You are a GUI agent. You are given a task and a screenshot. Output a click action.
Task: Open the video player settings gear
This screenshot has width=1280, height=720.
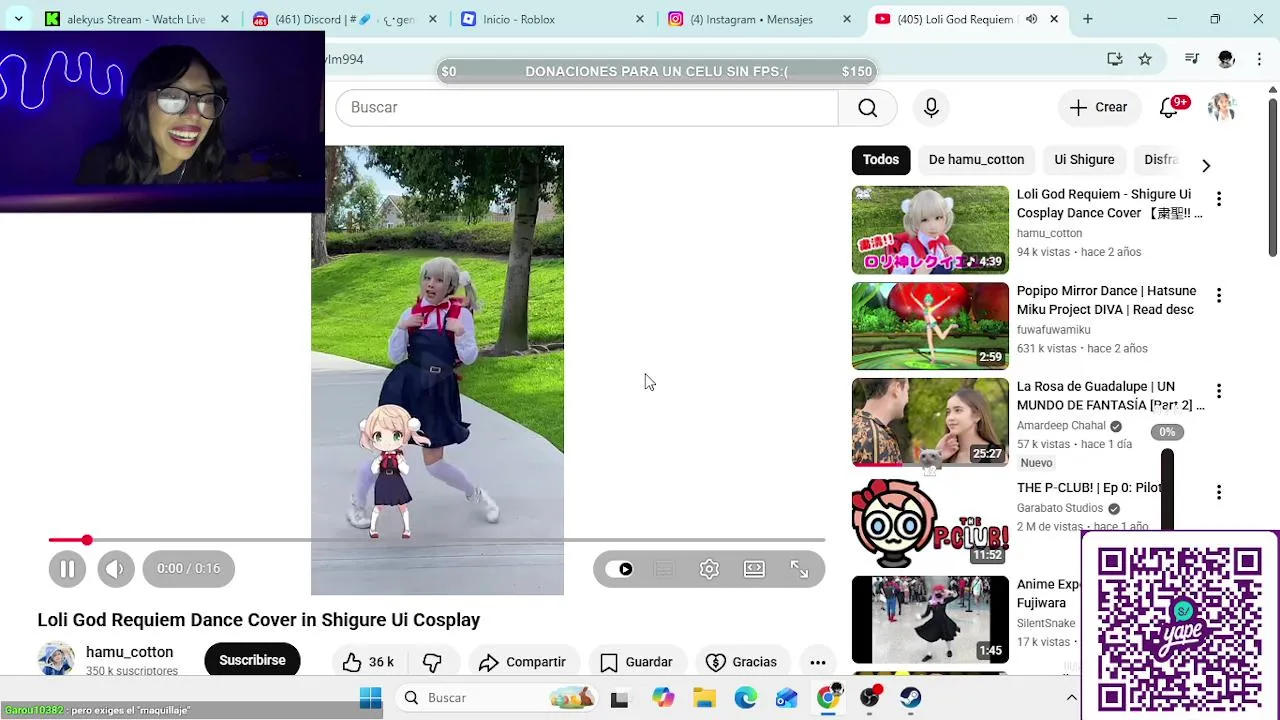(709, 569)
